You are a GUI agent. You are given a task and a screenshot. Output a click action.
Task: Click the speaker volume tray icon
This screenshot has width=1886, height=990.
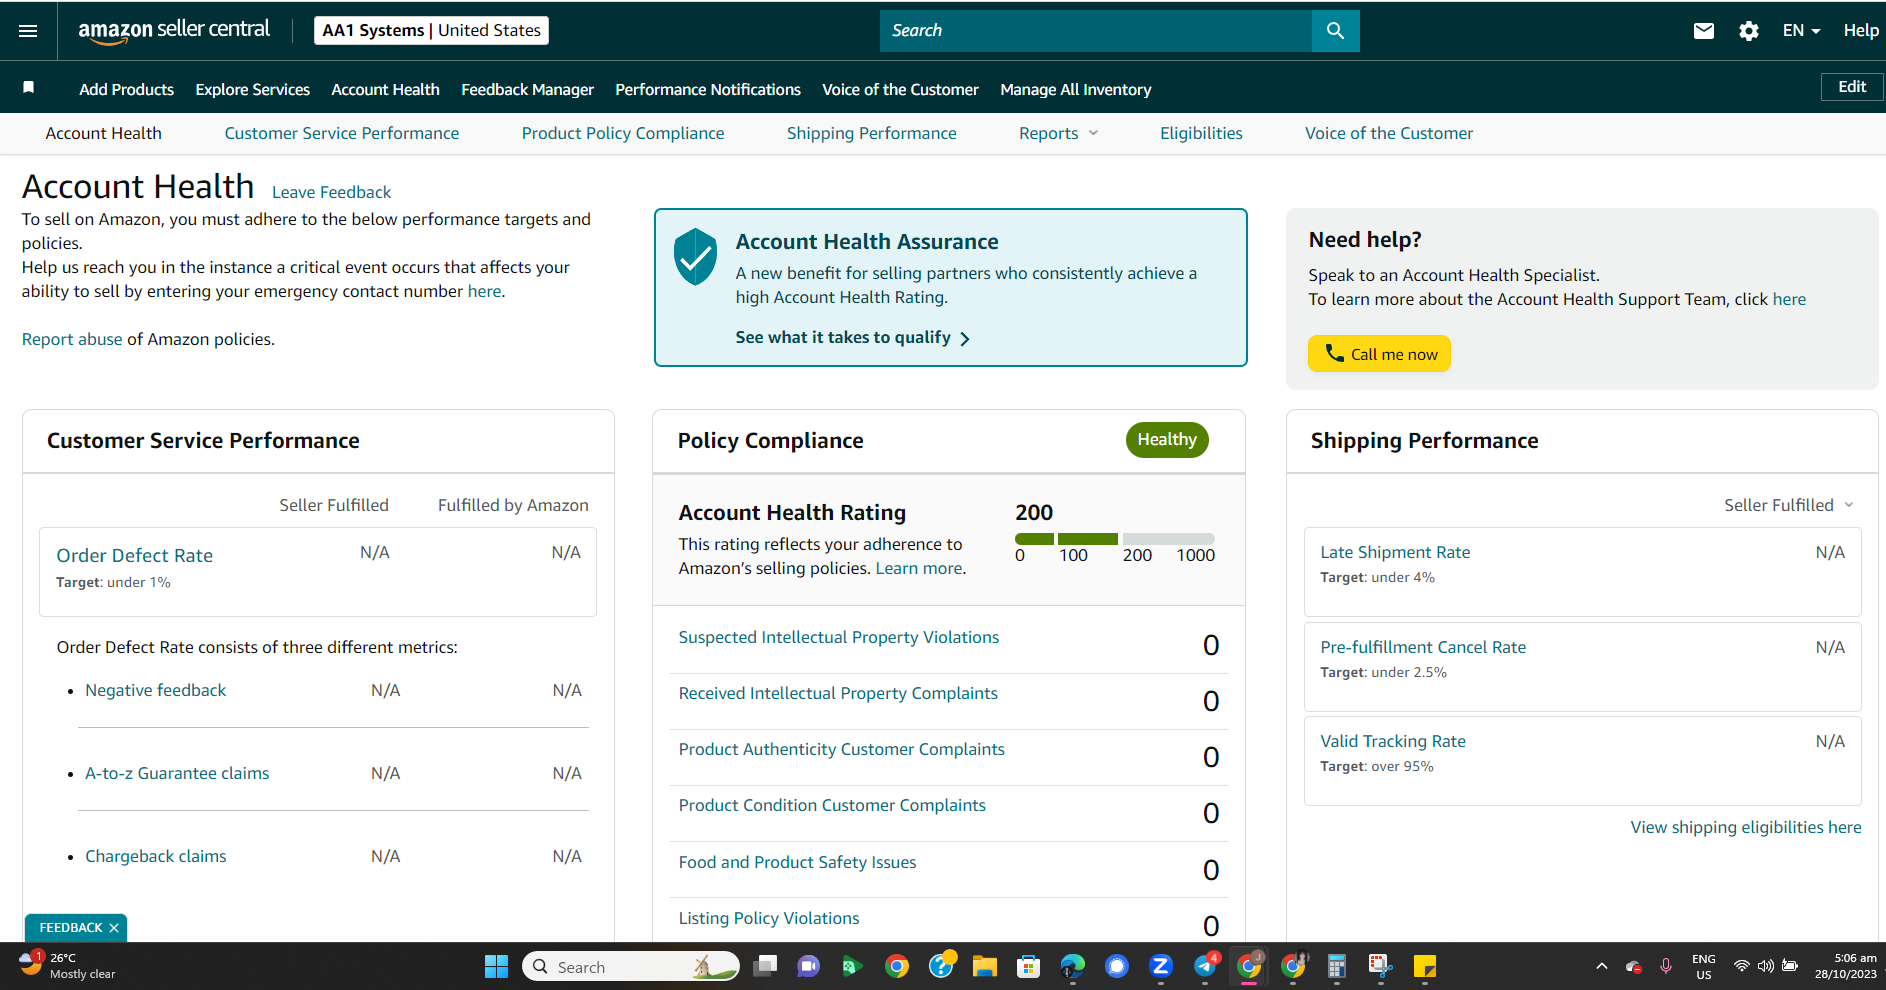(x=1766, y=966)
